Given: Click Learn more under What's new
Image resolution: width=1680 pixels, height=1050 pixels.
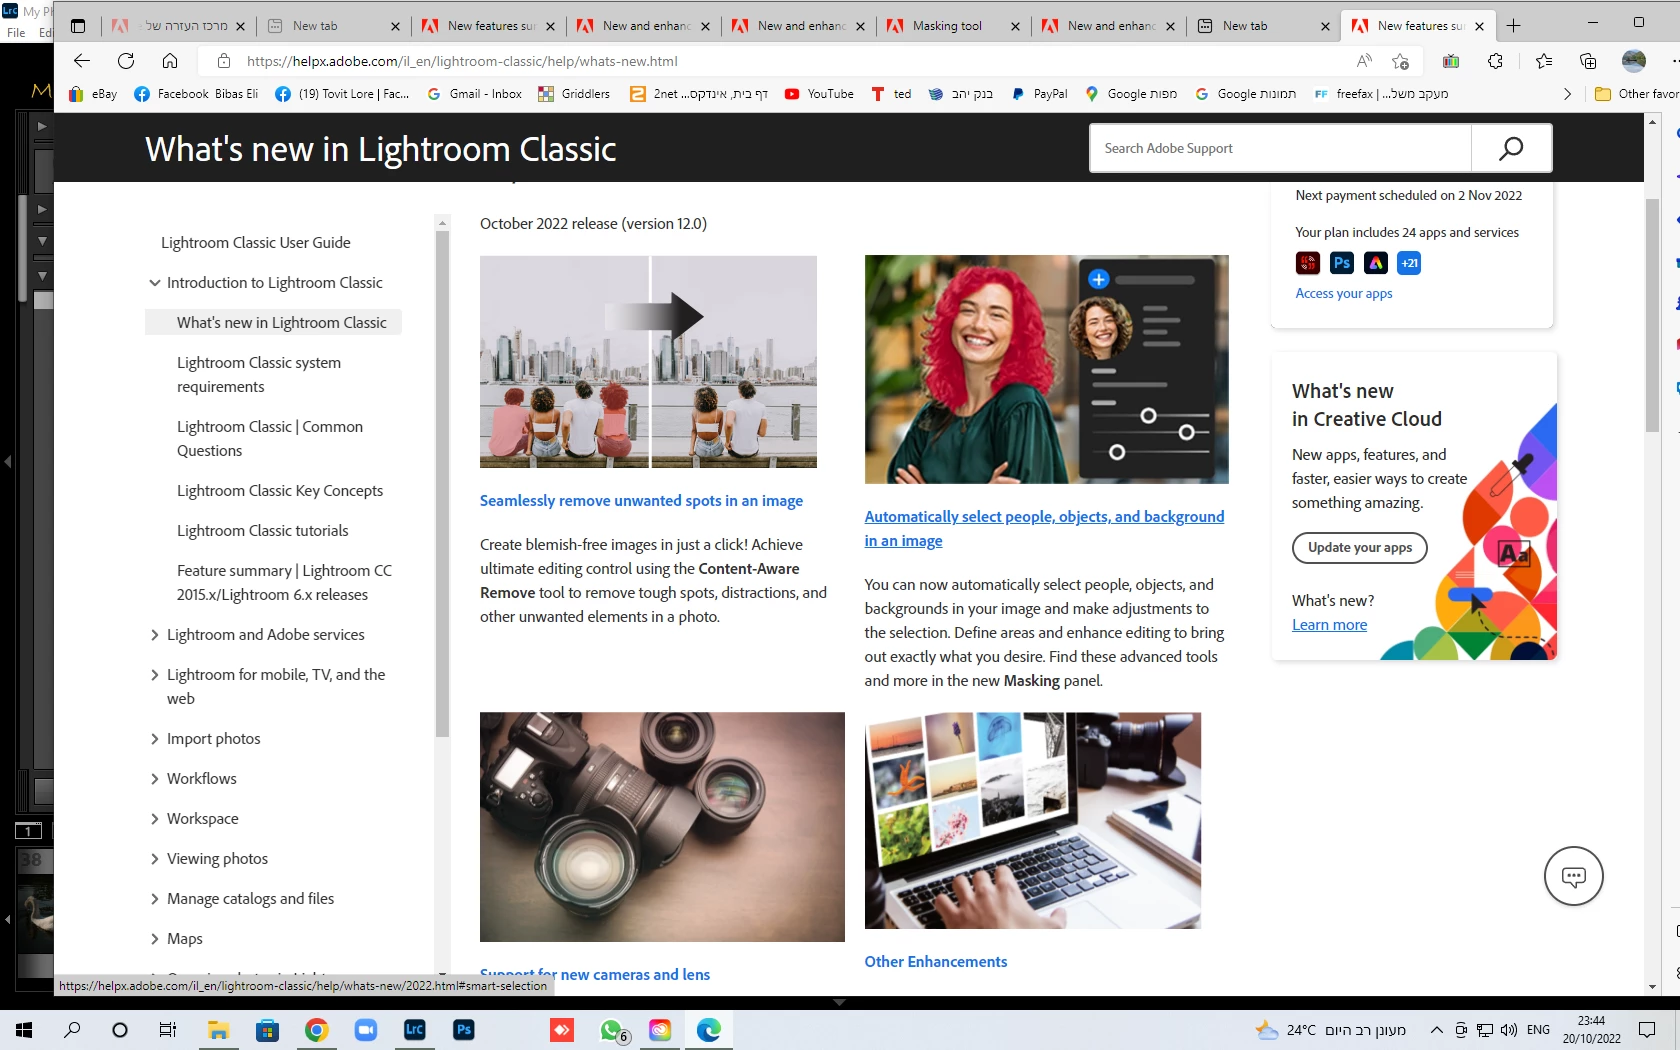Looking at the screenshot, I should [1329, 625].
